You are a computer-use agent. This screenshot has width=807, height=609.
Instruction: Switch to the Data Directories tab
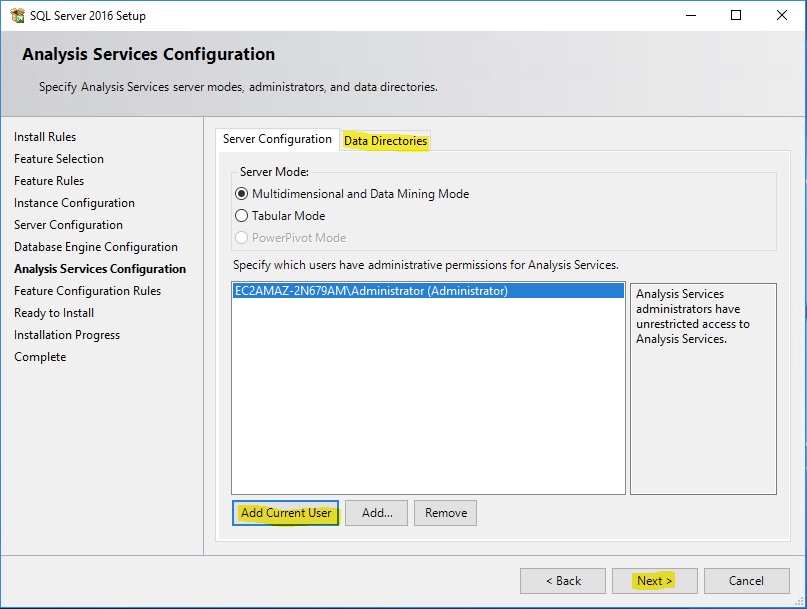click(x=385, y=141)
